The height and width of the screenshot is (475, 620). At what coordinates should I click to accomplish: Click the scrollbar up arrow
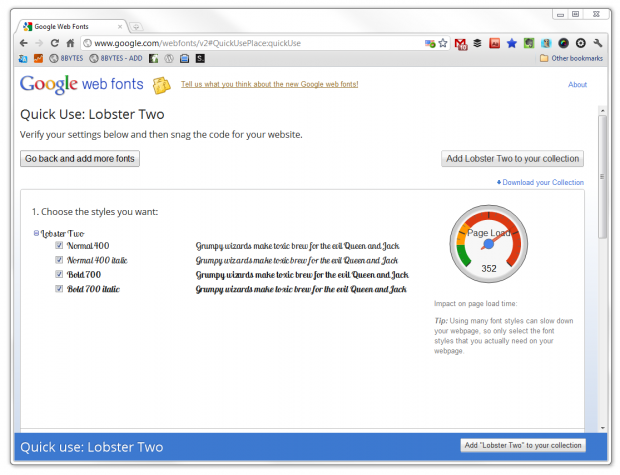pyautogui.click(x=602, y=110)
